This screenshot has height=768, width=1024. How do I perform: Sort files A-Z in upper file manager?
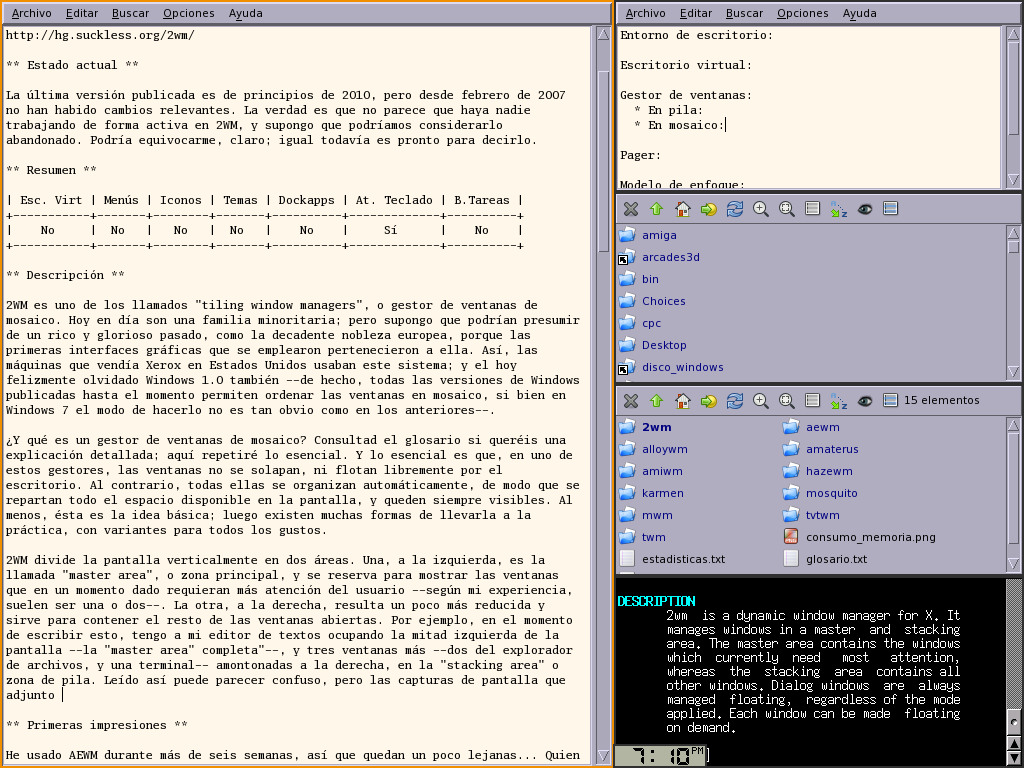tap(839, 209)
